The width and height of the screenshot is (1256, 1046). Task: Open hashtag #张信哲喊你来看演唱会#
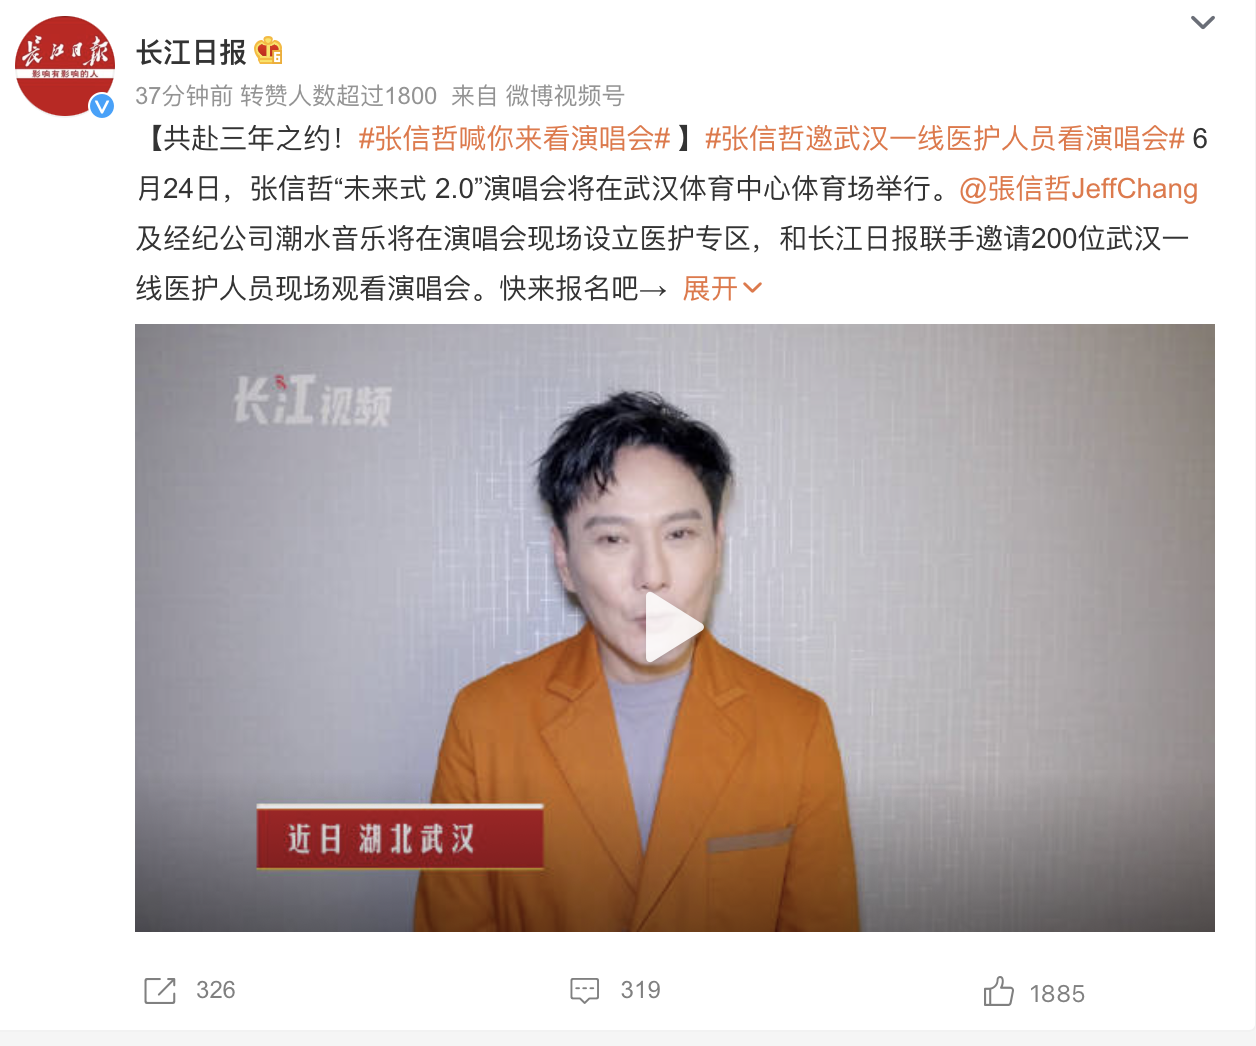(514, 138)
